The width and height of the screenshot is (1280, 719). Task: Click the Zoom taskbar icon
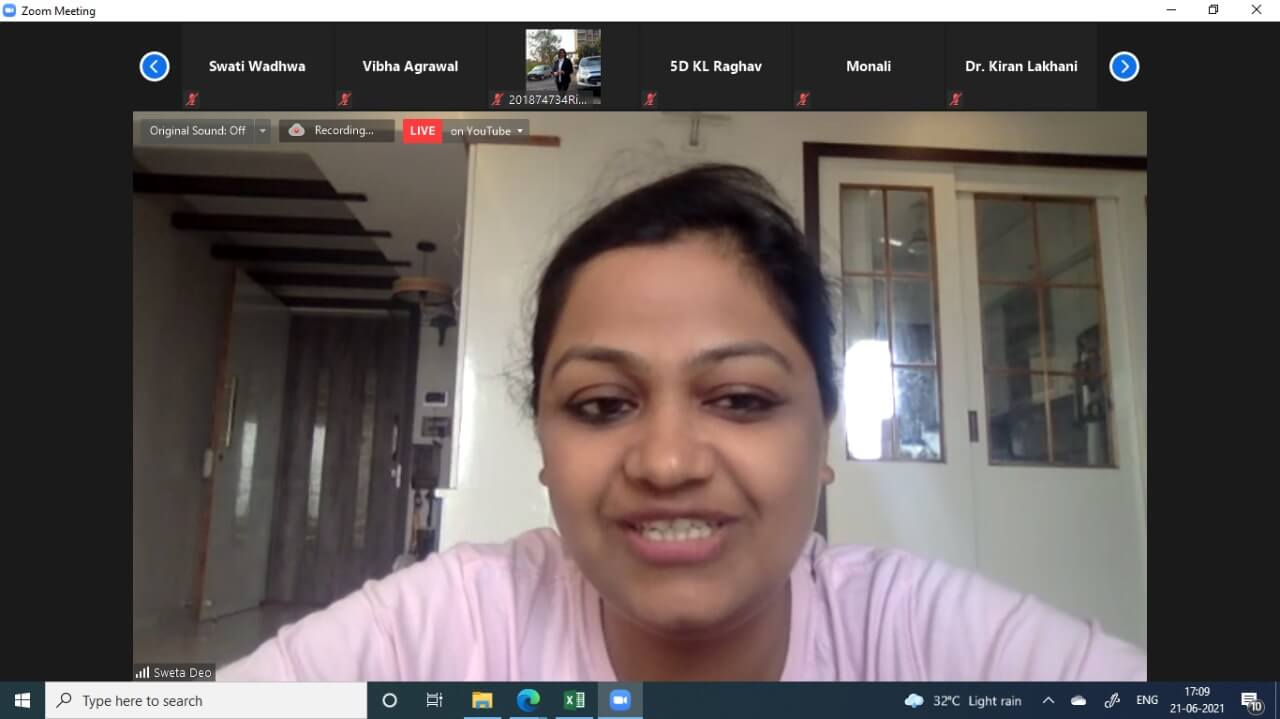coord(620,700)
